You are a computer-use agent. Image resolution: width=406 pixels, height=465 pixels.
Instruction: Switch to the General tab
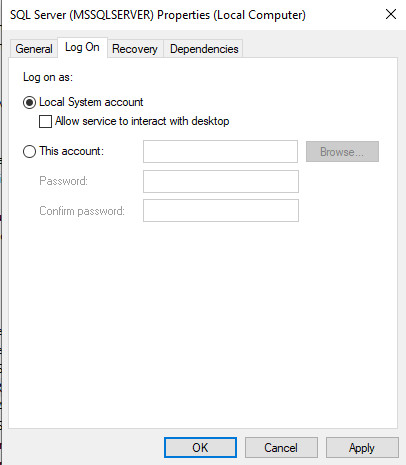[x=34, y=49]
